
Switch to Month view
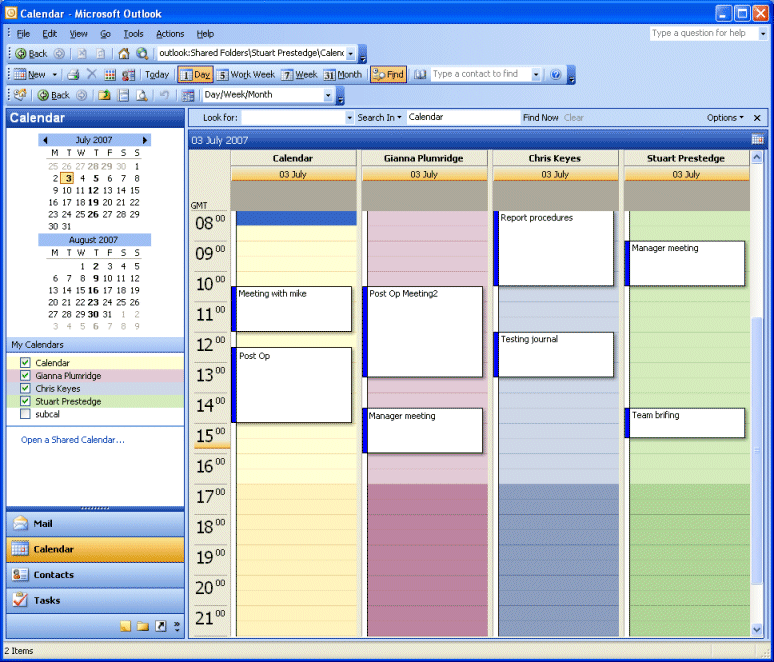(x=343, y=75)
